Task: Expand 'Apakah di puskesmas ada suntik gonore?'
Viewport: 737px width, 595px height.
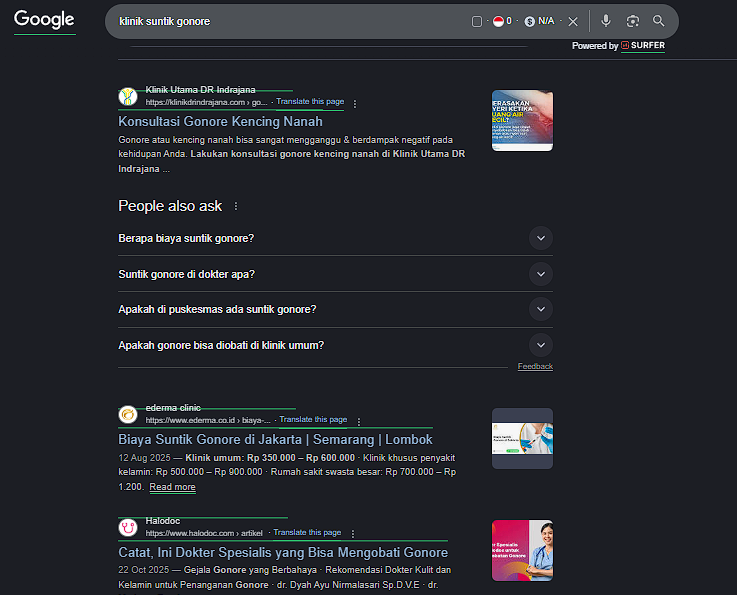Action: pos(540,309)
